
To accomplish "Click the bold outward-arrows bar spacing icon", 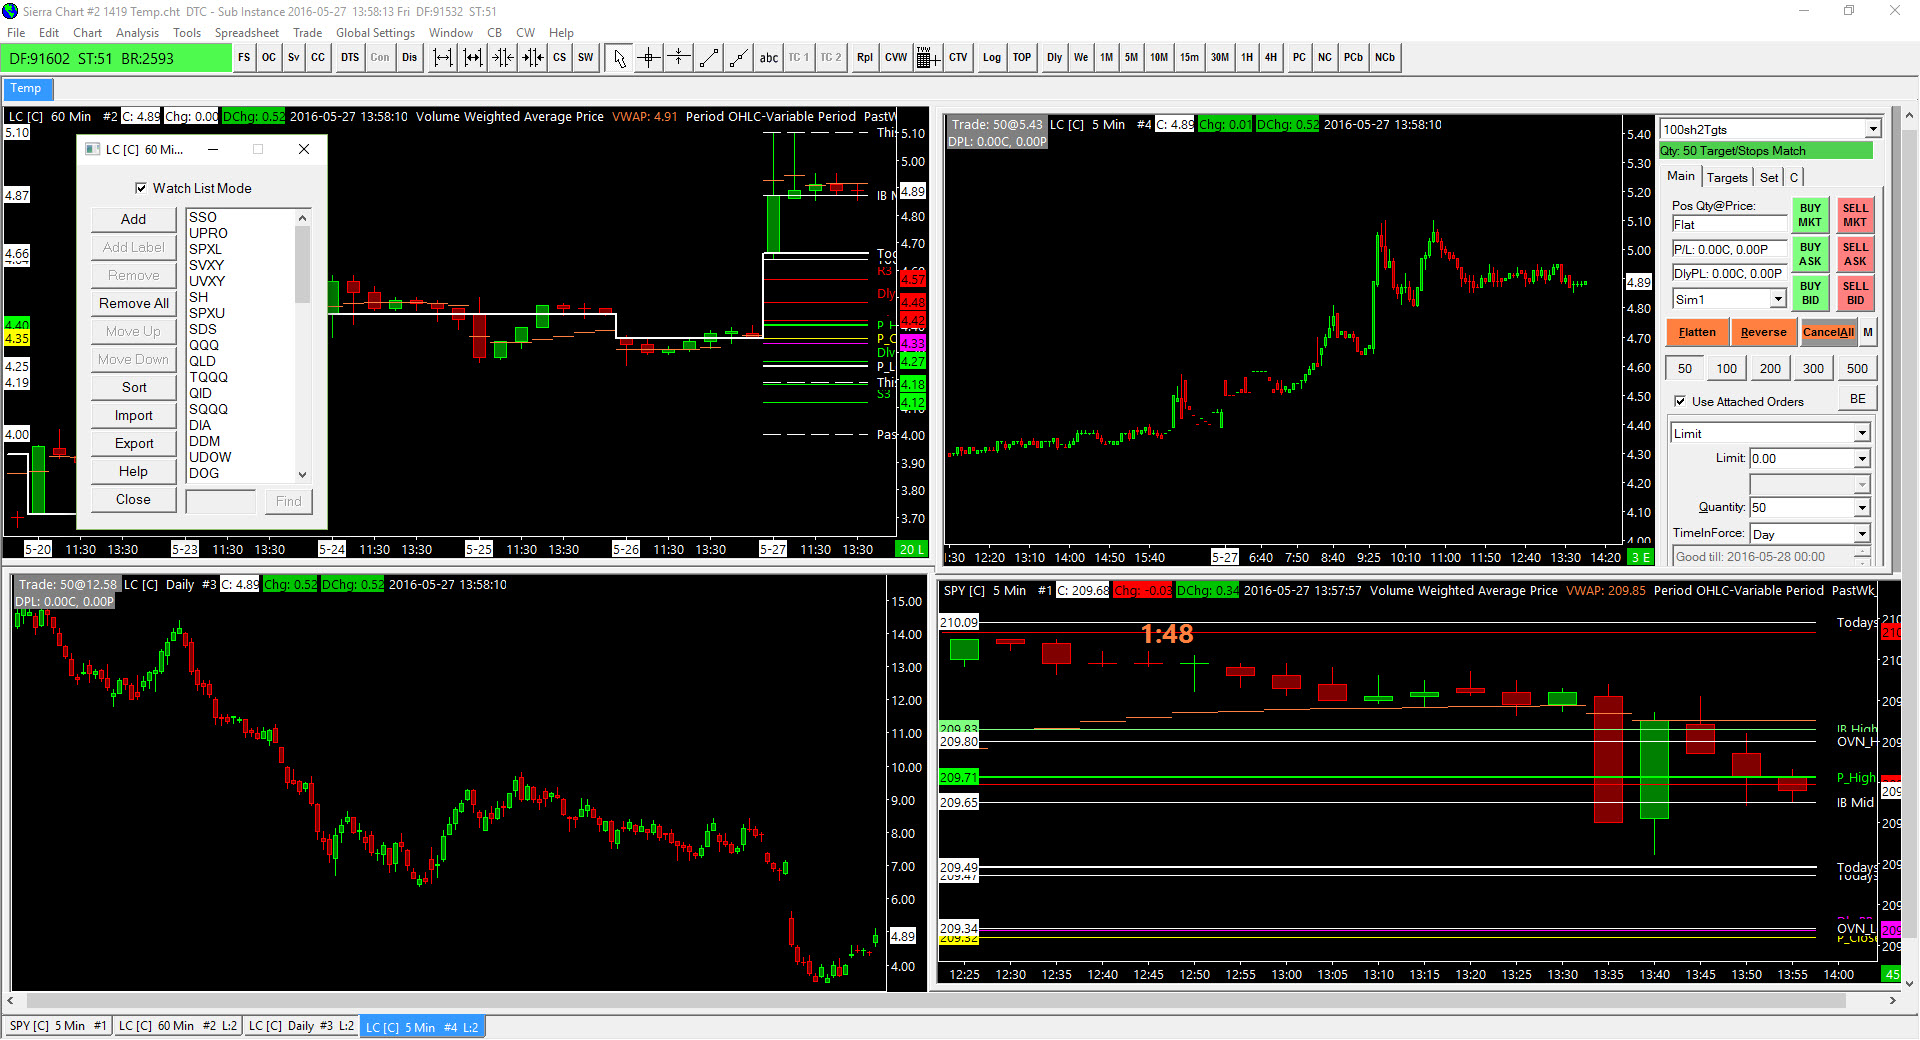I will [472, 58].
